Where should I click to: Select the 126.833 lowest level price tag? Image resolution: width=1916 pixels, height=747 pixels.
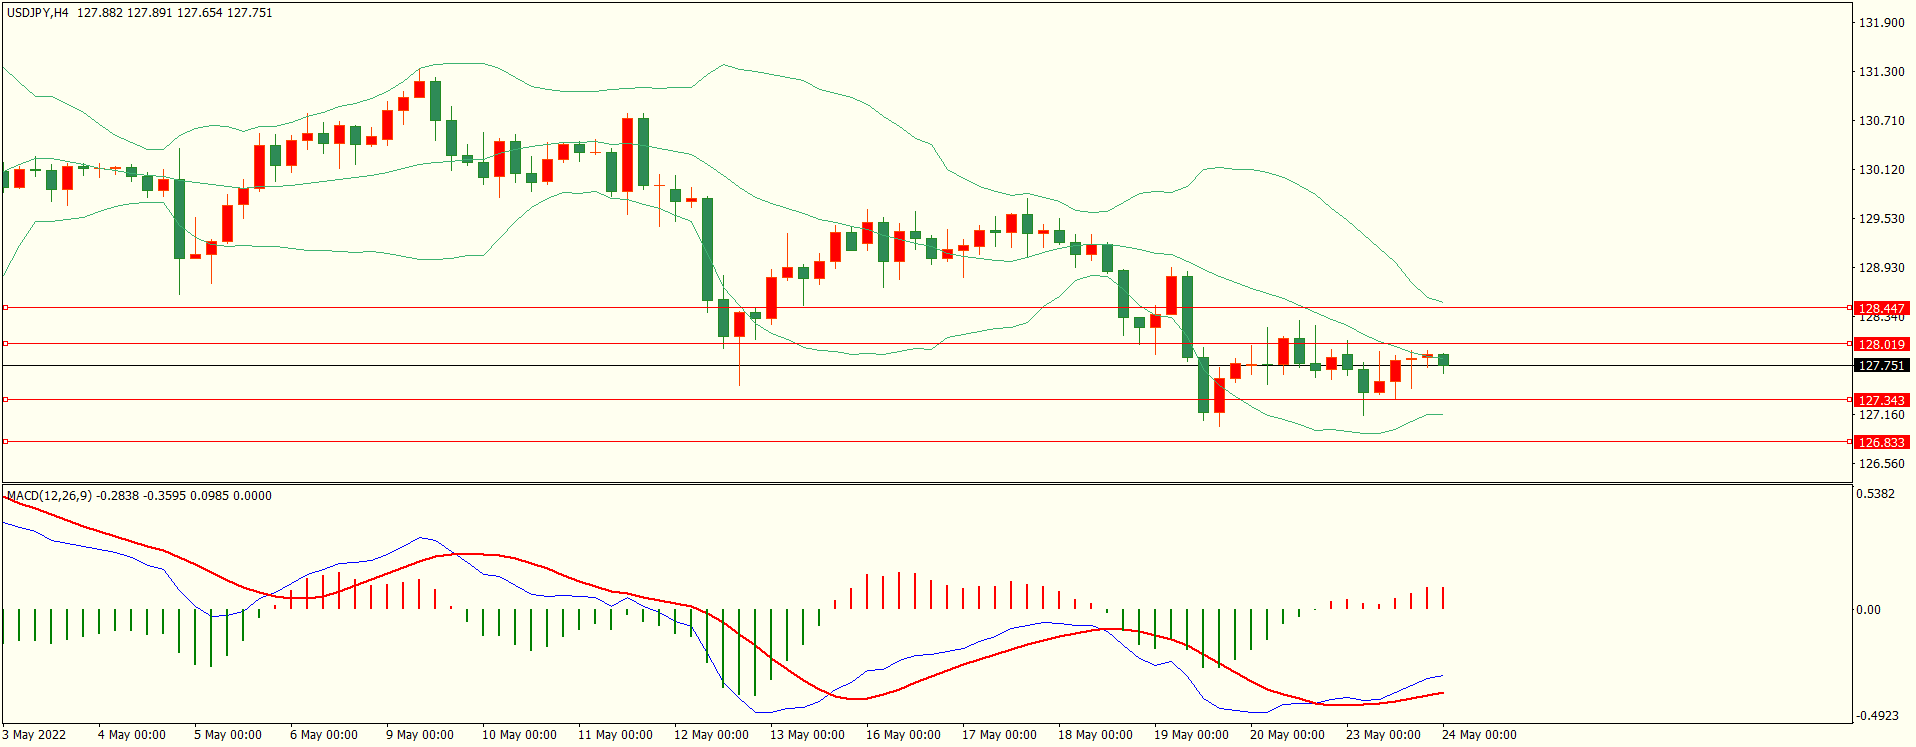1880,442
